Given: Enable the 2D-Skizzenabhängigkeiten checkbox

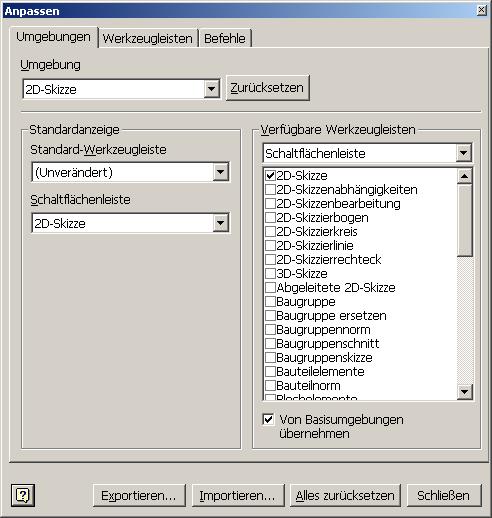Looking at the screenshot, I should [x=270, y=190].
